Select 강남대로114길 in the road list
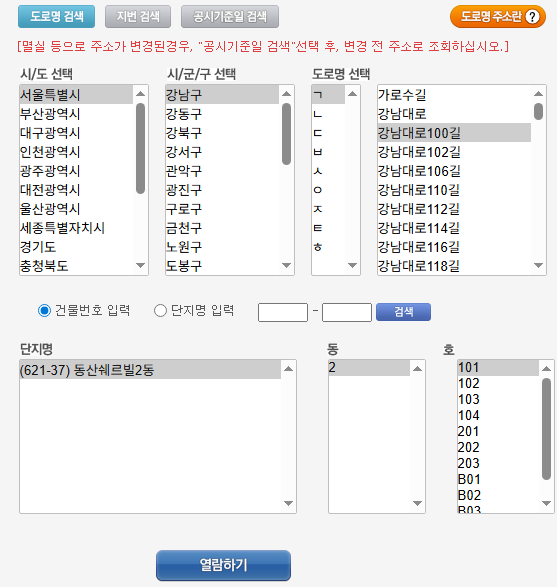Image resolution: width=557 pixels, height=587 pixels. [x=454, y=228]
